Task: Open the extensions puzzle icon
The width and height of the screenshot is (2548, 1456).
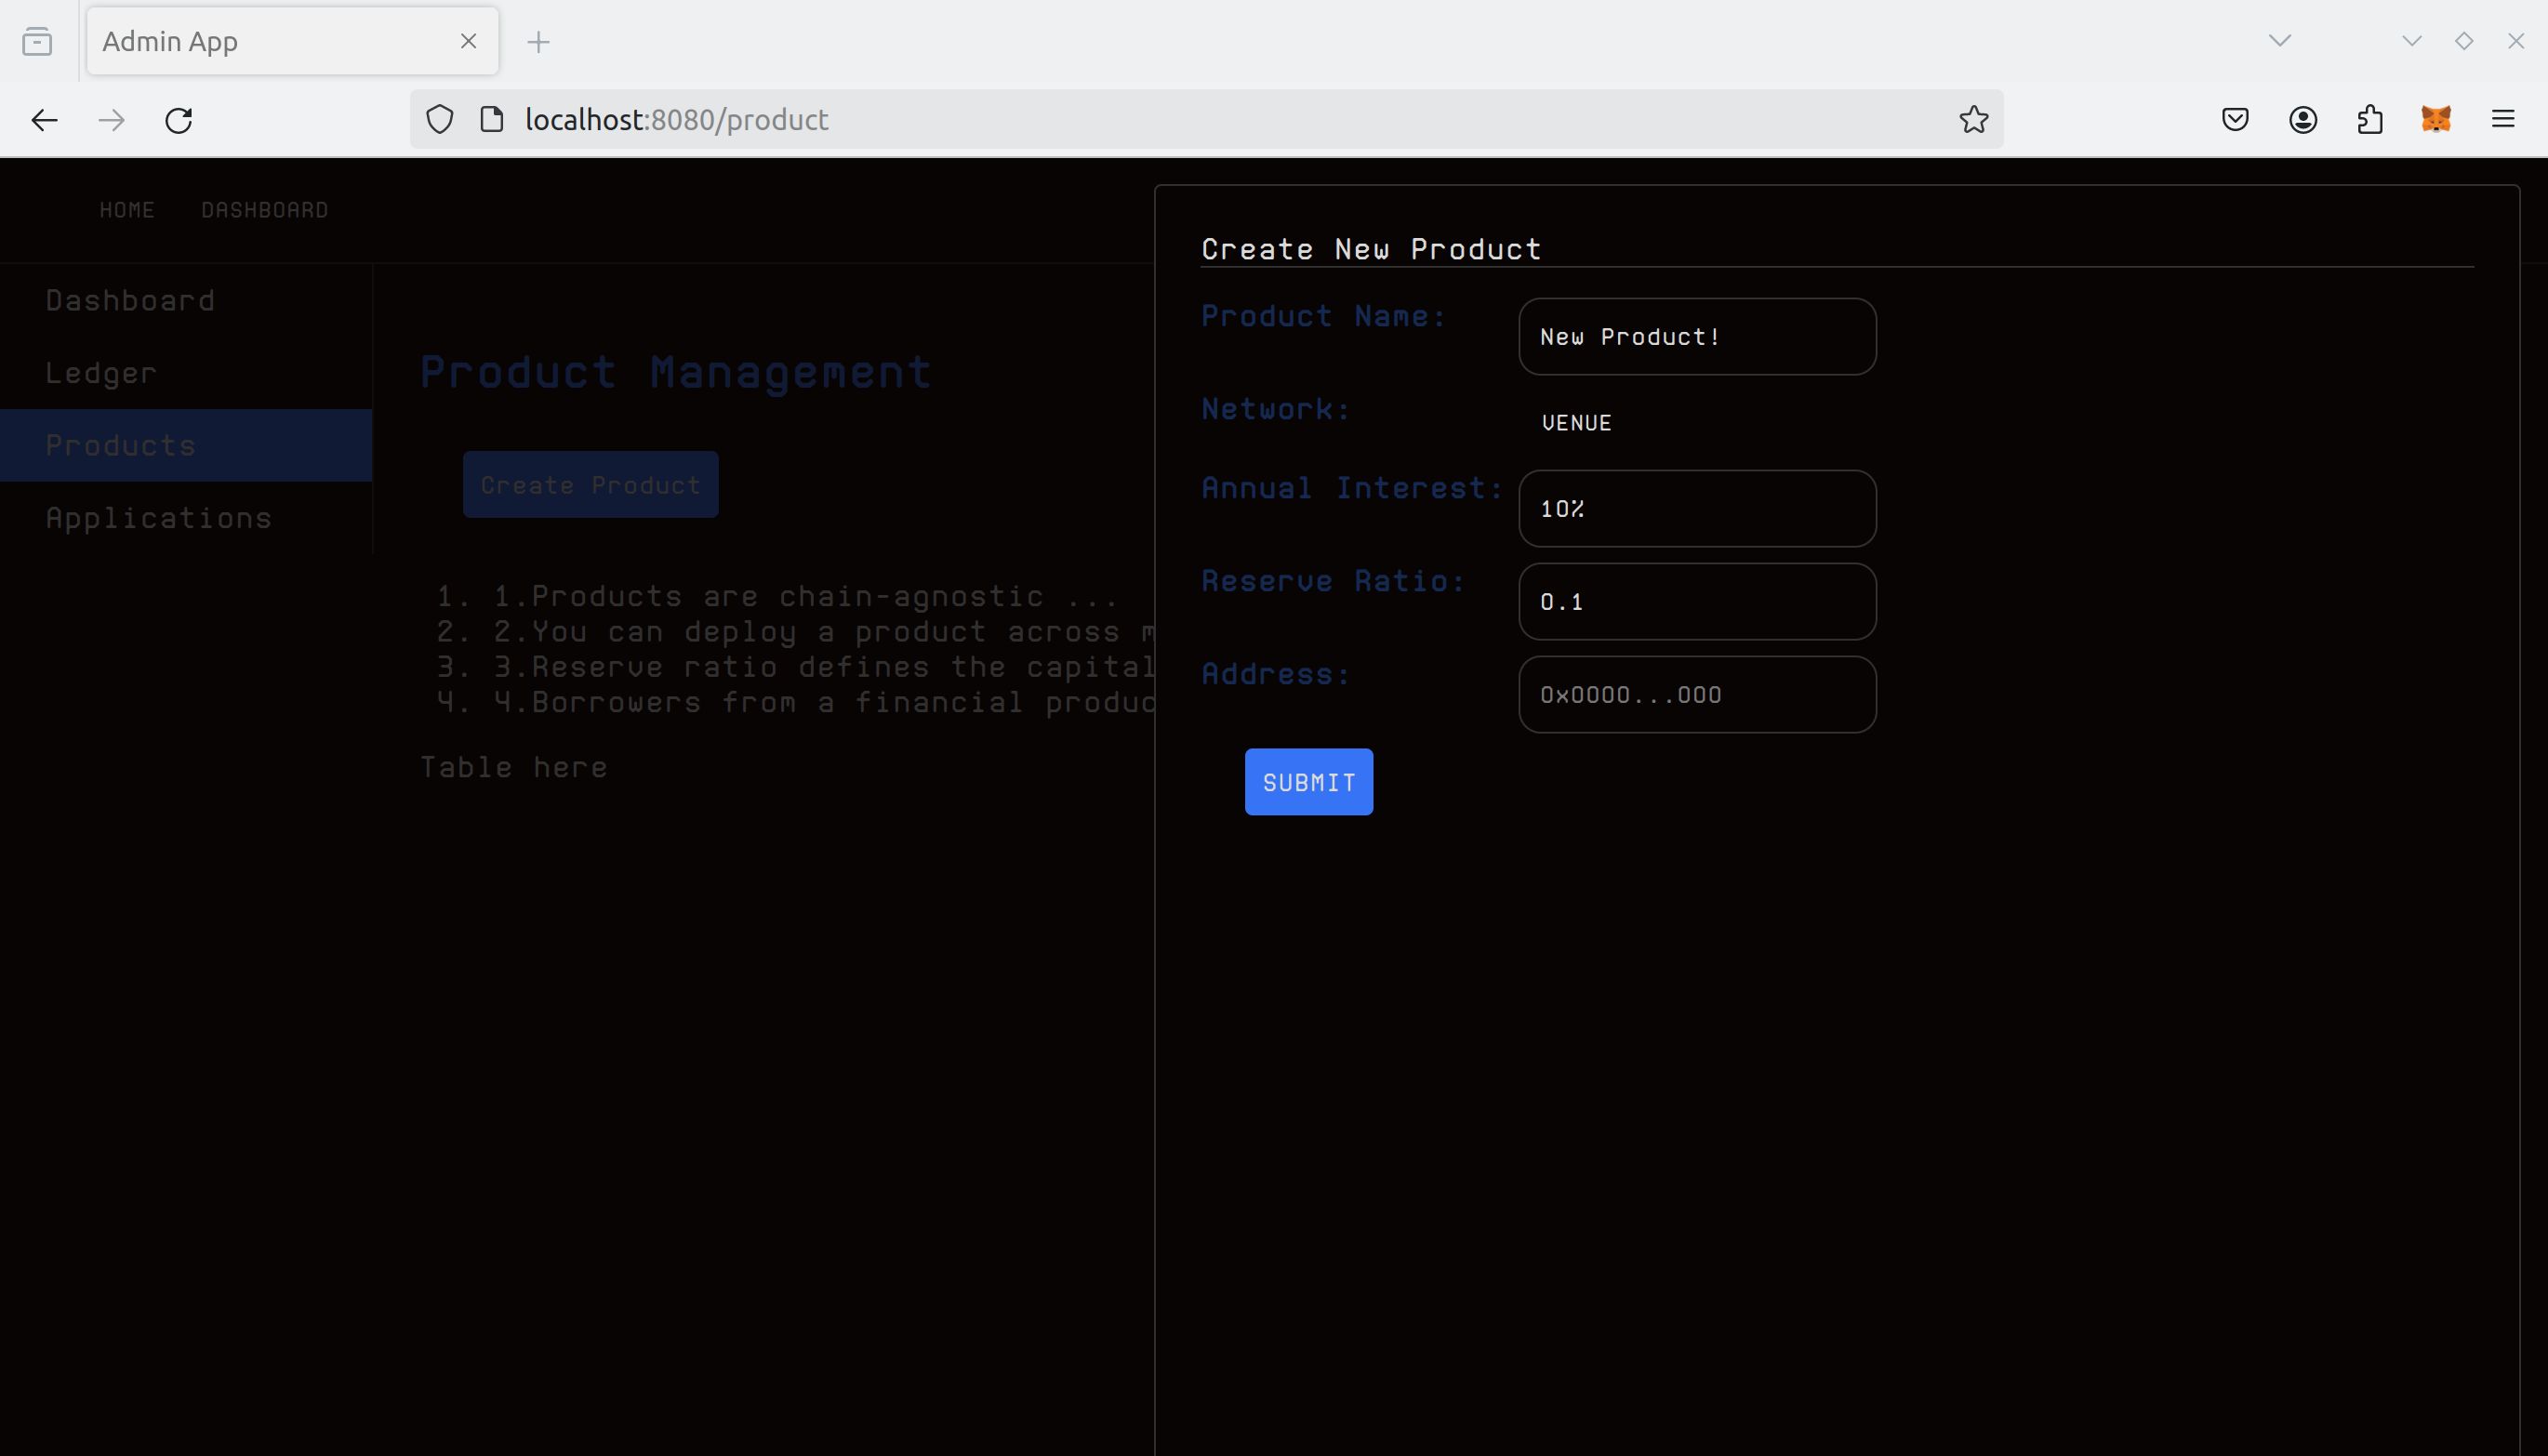Action: (2370, 120)
